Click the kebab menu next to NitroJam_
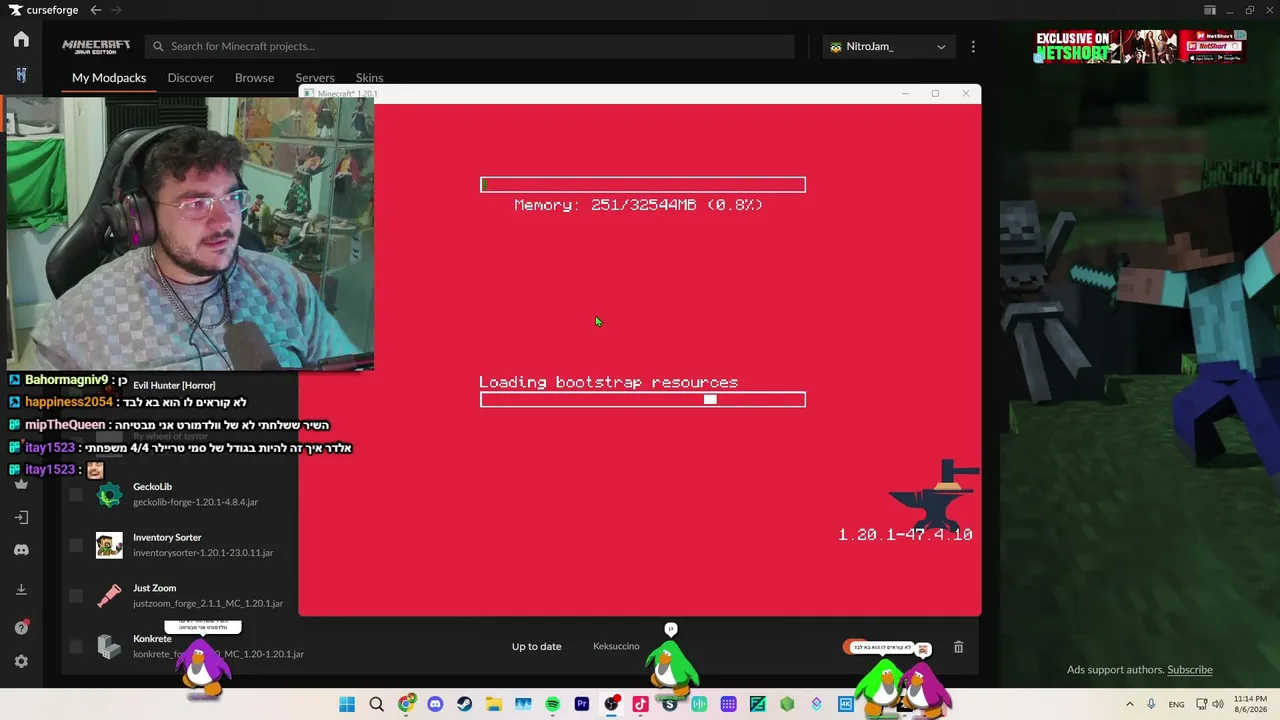 [973, 46]
